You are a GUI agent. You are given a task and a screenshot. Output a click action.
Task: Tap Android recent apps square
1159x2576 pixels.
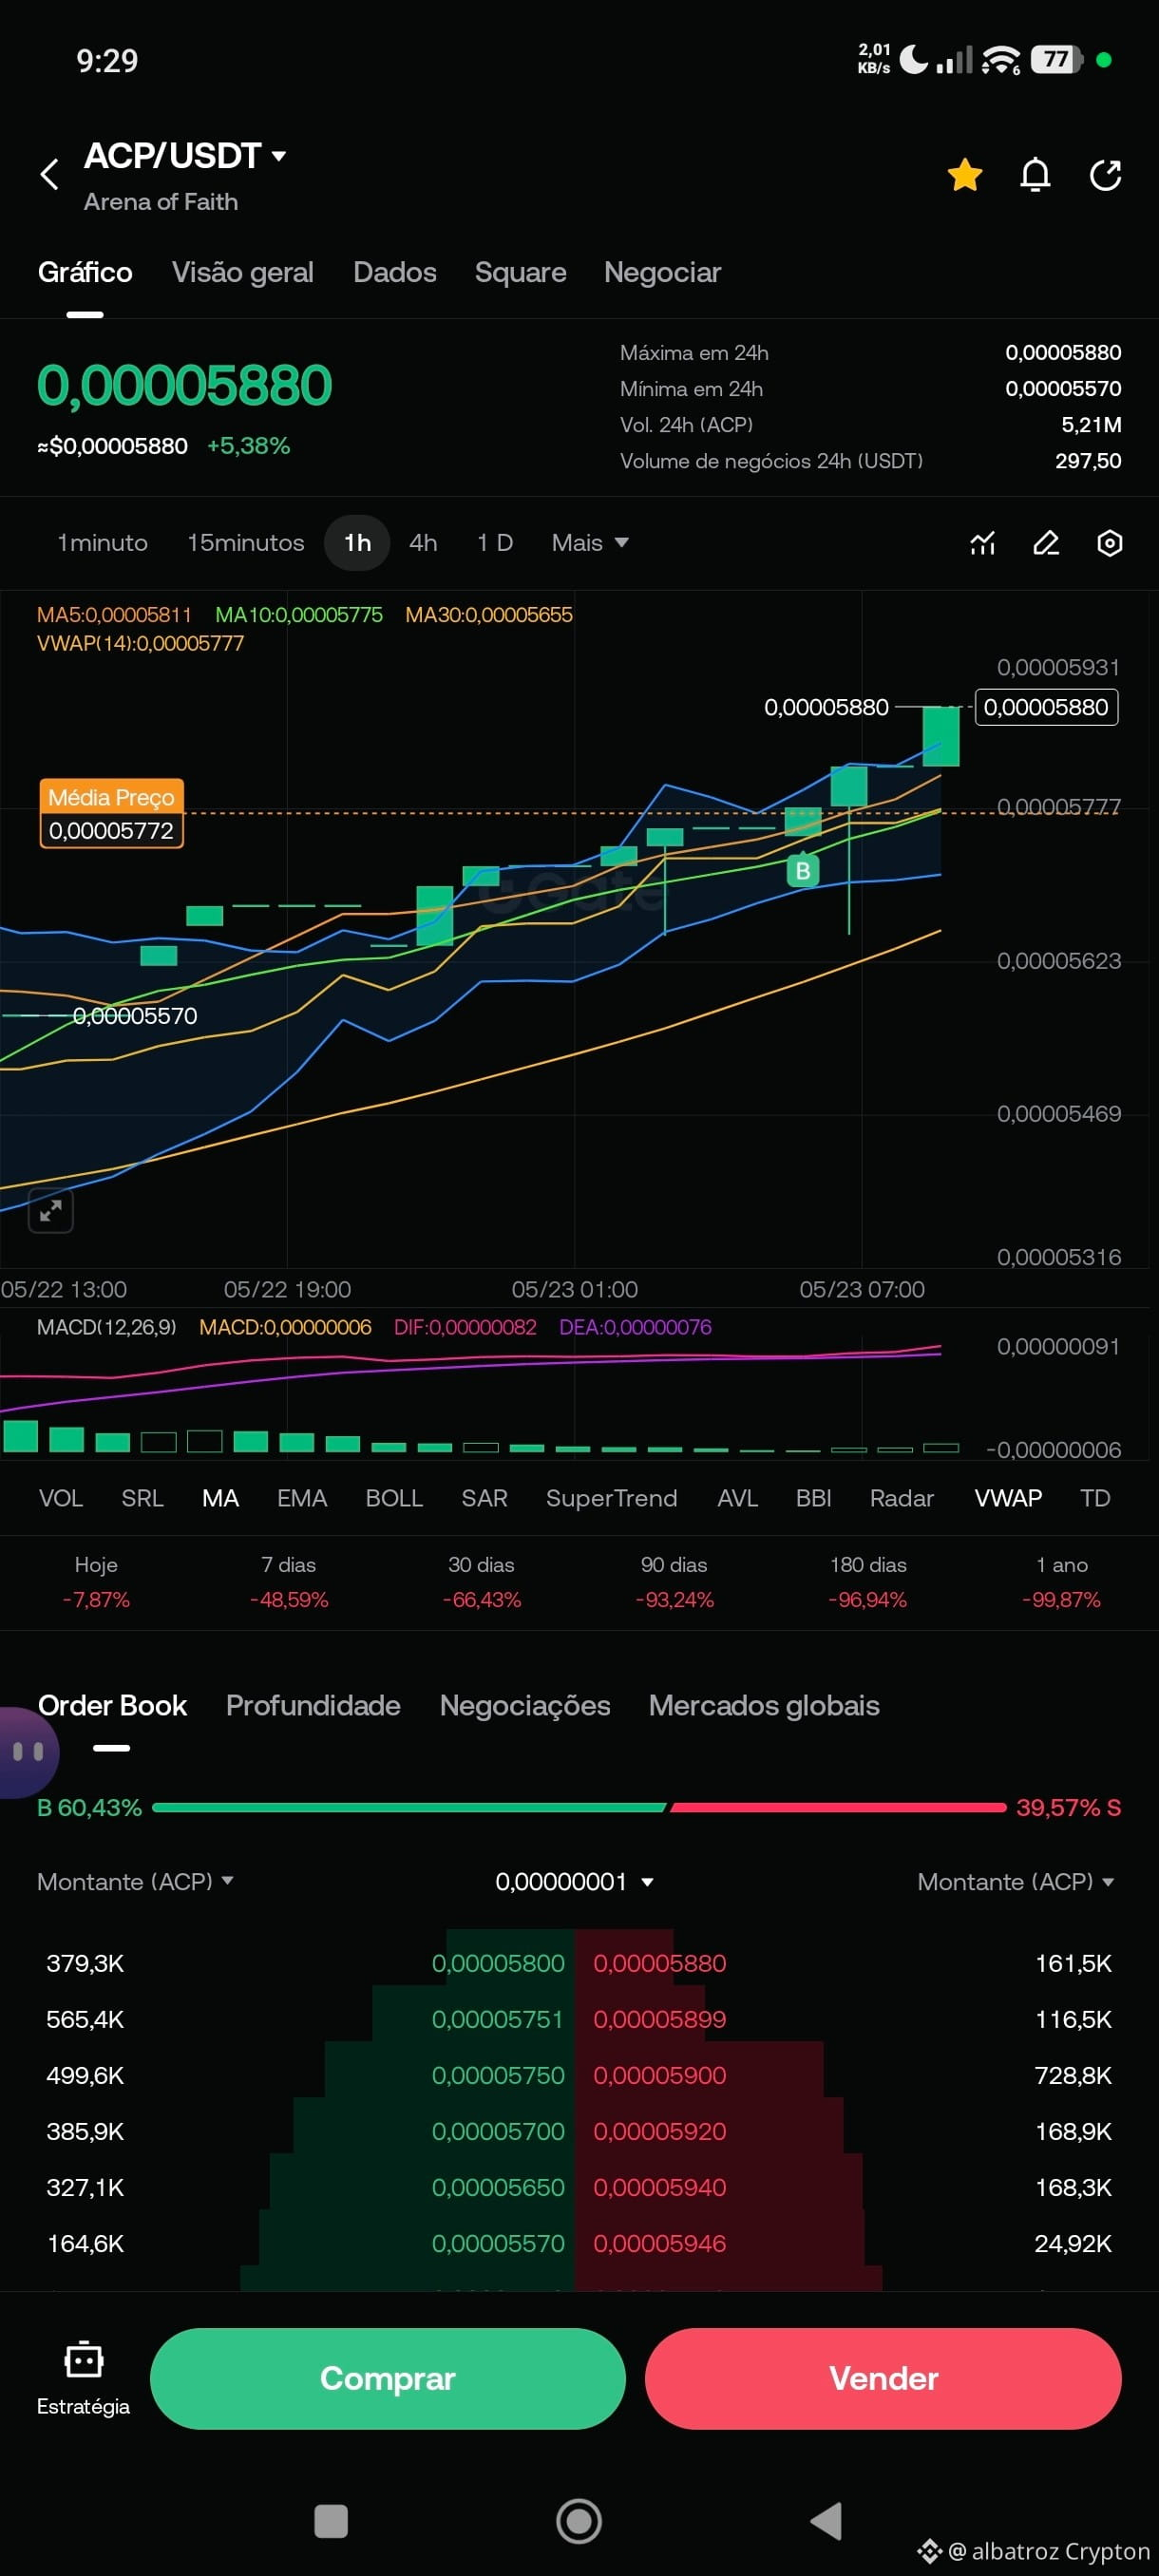click(331, 2521)
